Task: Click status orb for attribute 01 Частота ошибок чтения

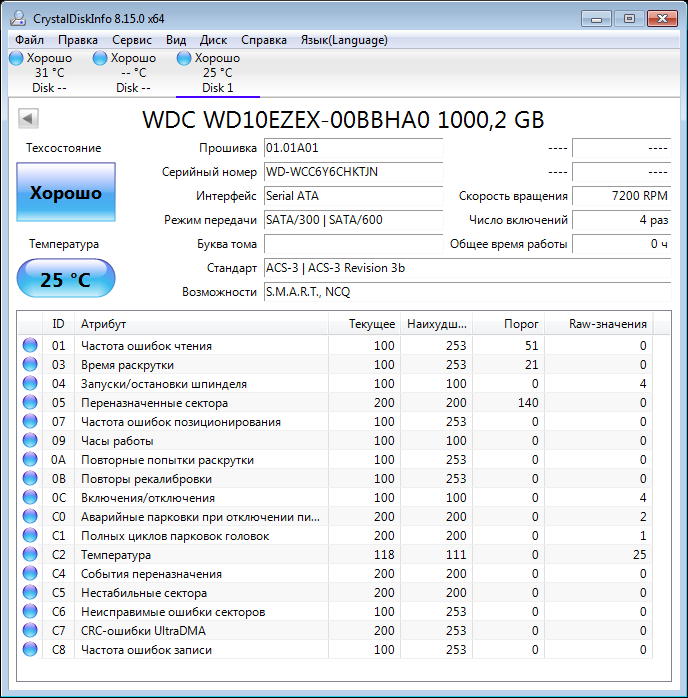Action: click(x=30, y=345)
